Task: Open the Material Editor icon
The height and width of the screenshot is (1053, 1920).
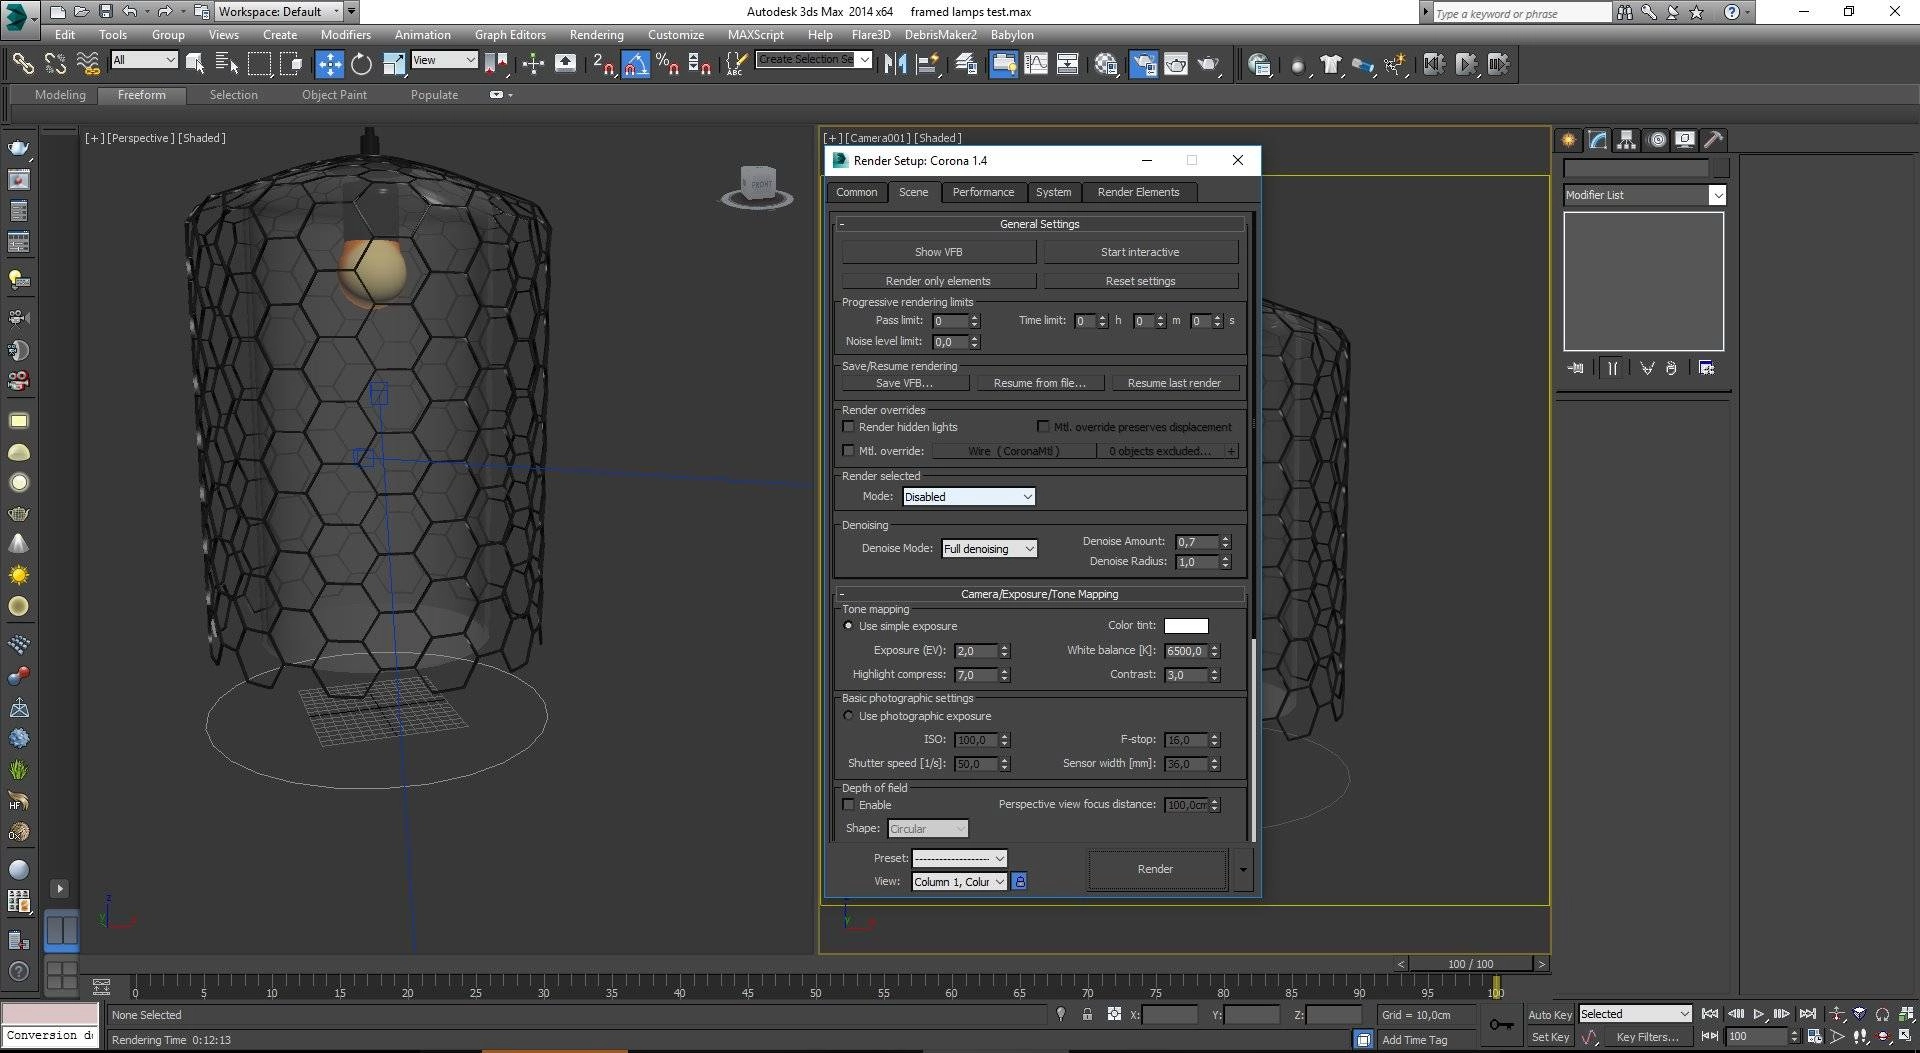Action: (1106, 64)
